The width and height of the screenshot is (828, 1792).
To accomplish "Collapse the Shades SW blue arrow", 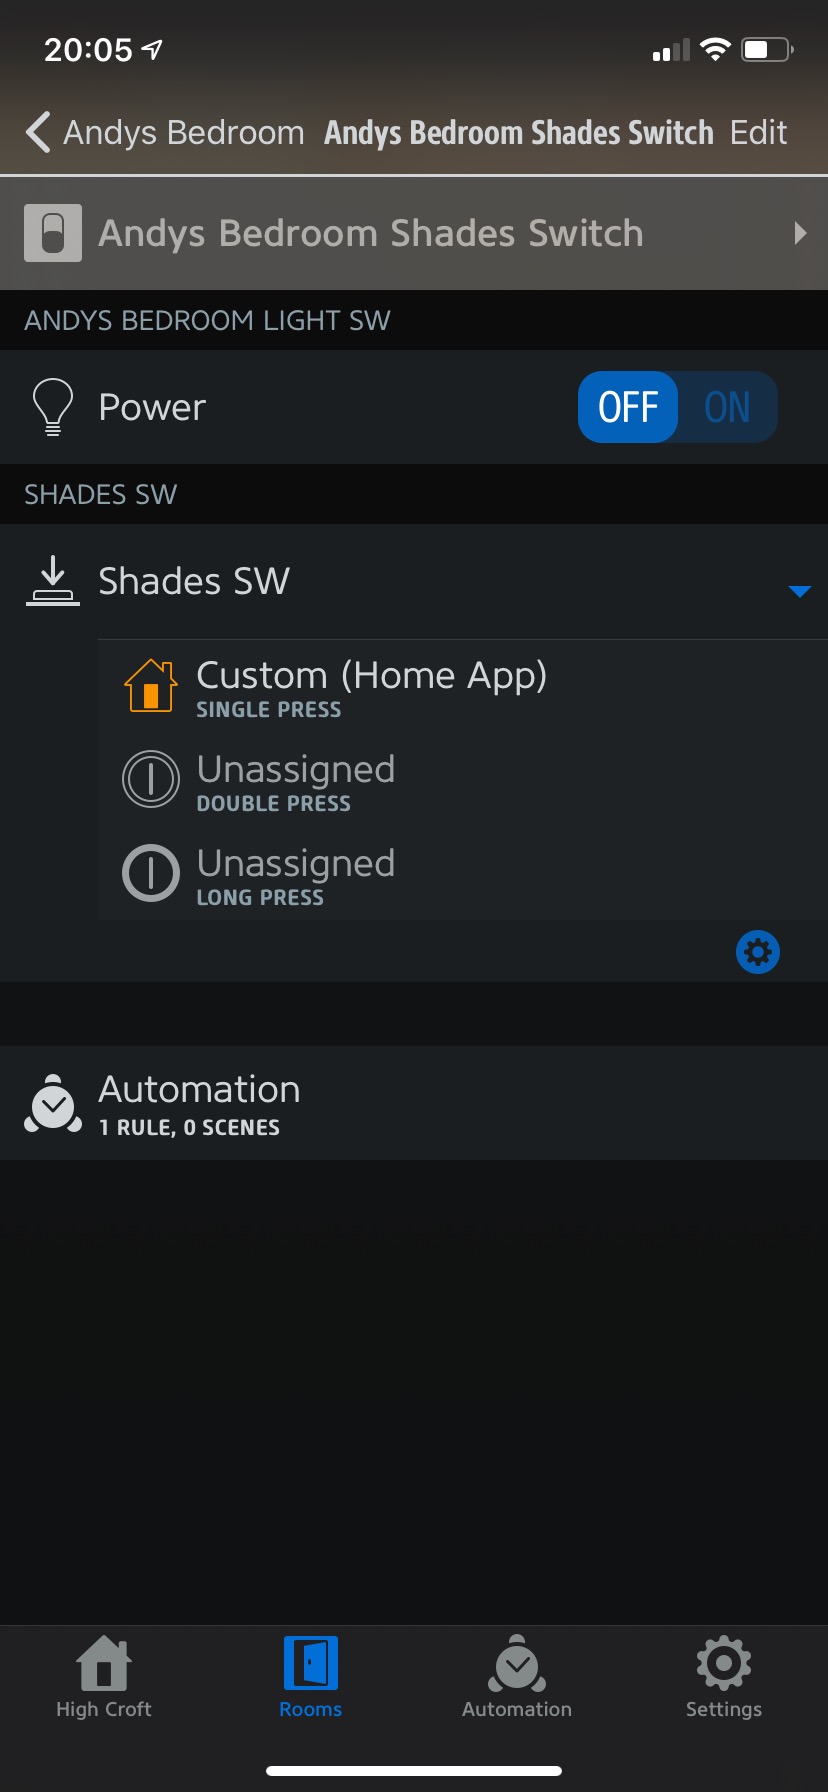I will coord(799,591).
